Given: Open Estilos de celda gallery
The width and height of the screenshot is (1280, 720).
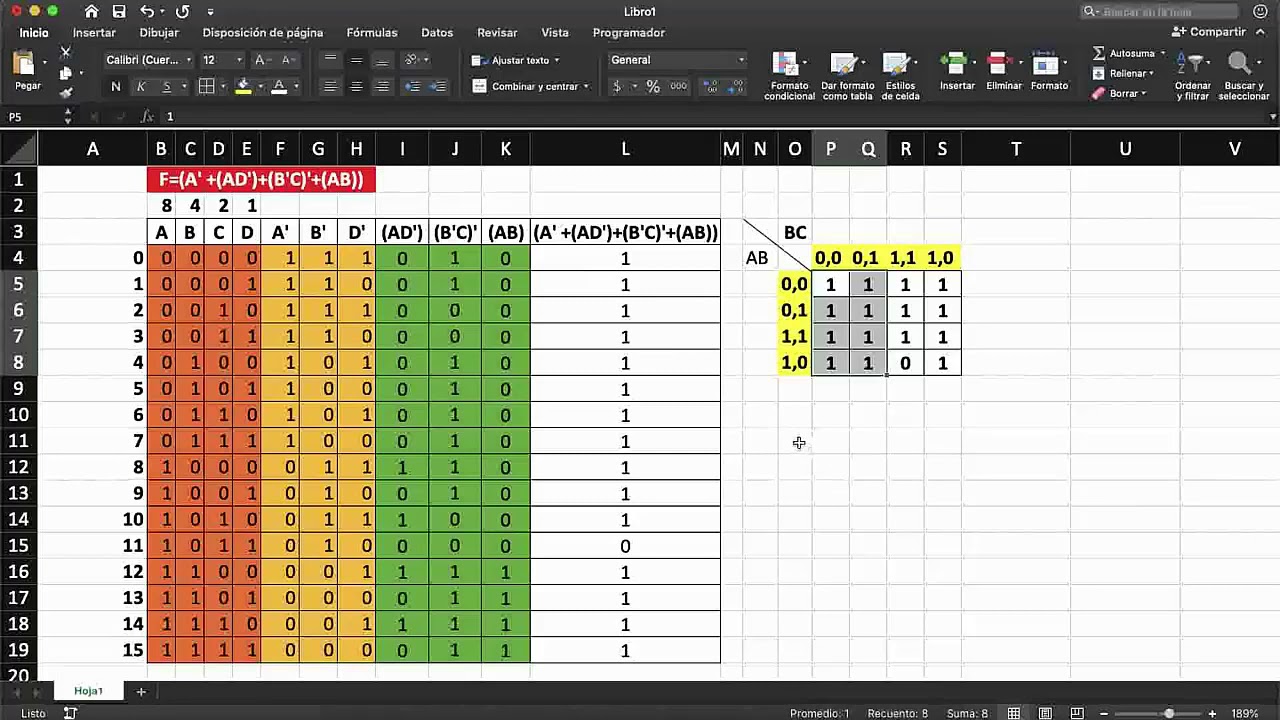Looking at the screenshot, I should tap(900, 76).
